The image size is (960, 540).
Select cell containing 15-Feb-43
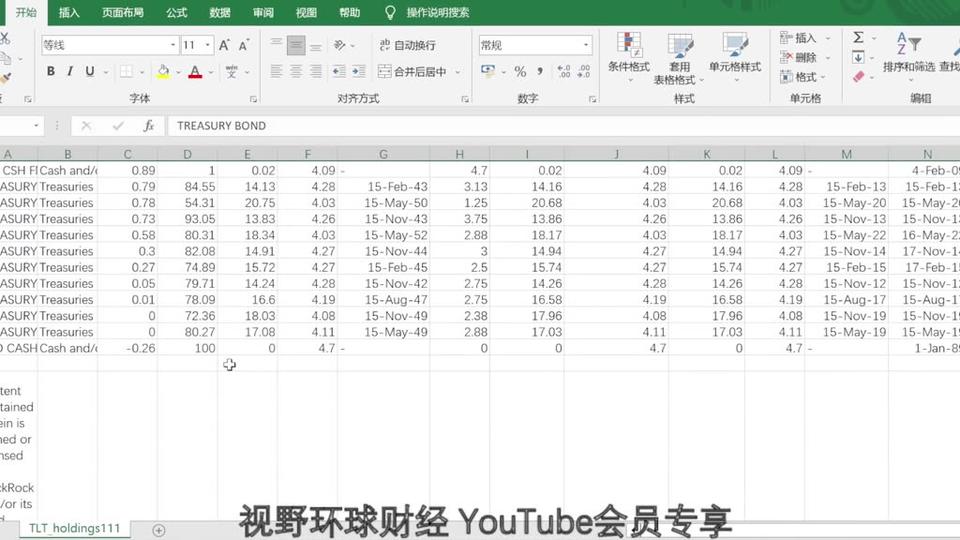click(x=383, y=187)
